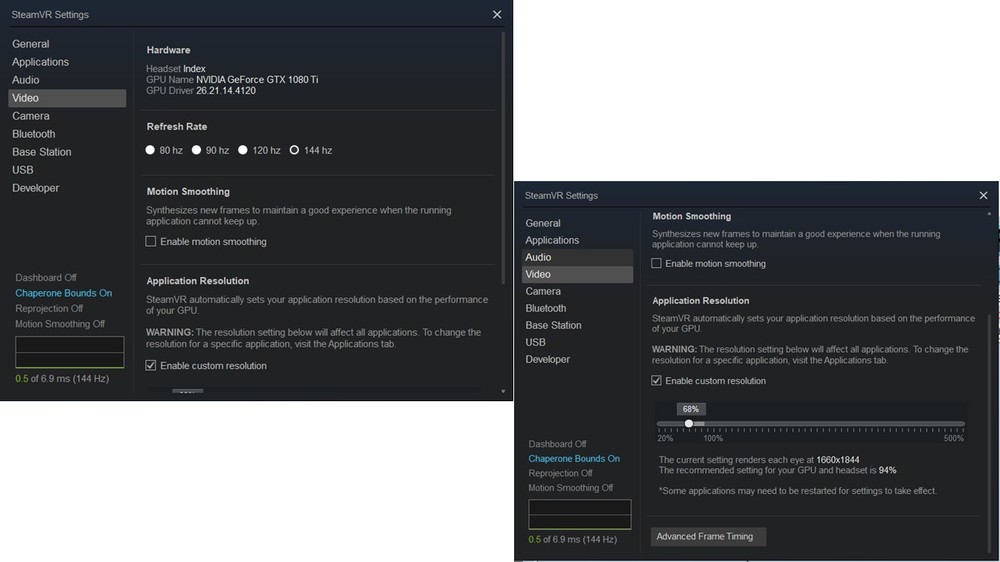
Task: Select the 80 hz refresh rate option
Action: (150, 150)
